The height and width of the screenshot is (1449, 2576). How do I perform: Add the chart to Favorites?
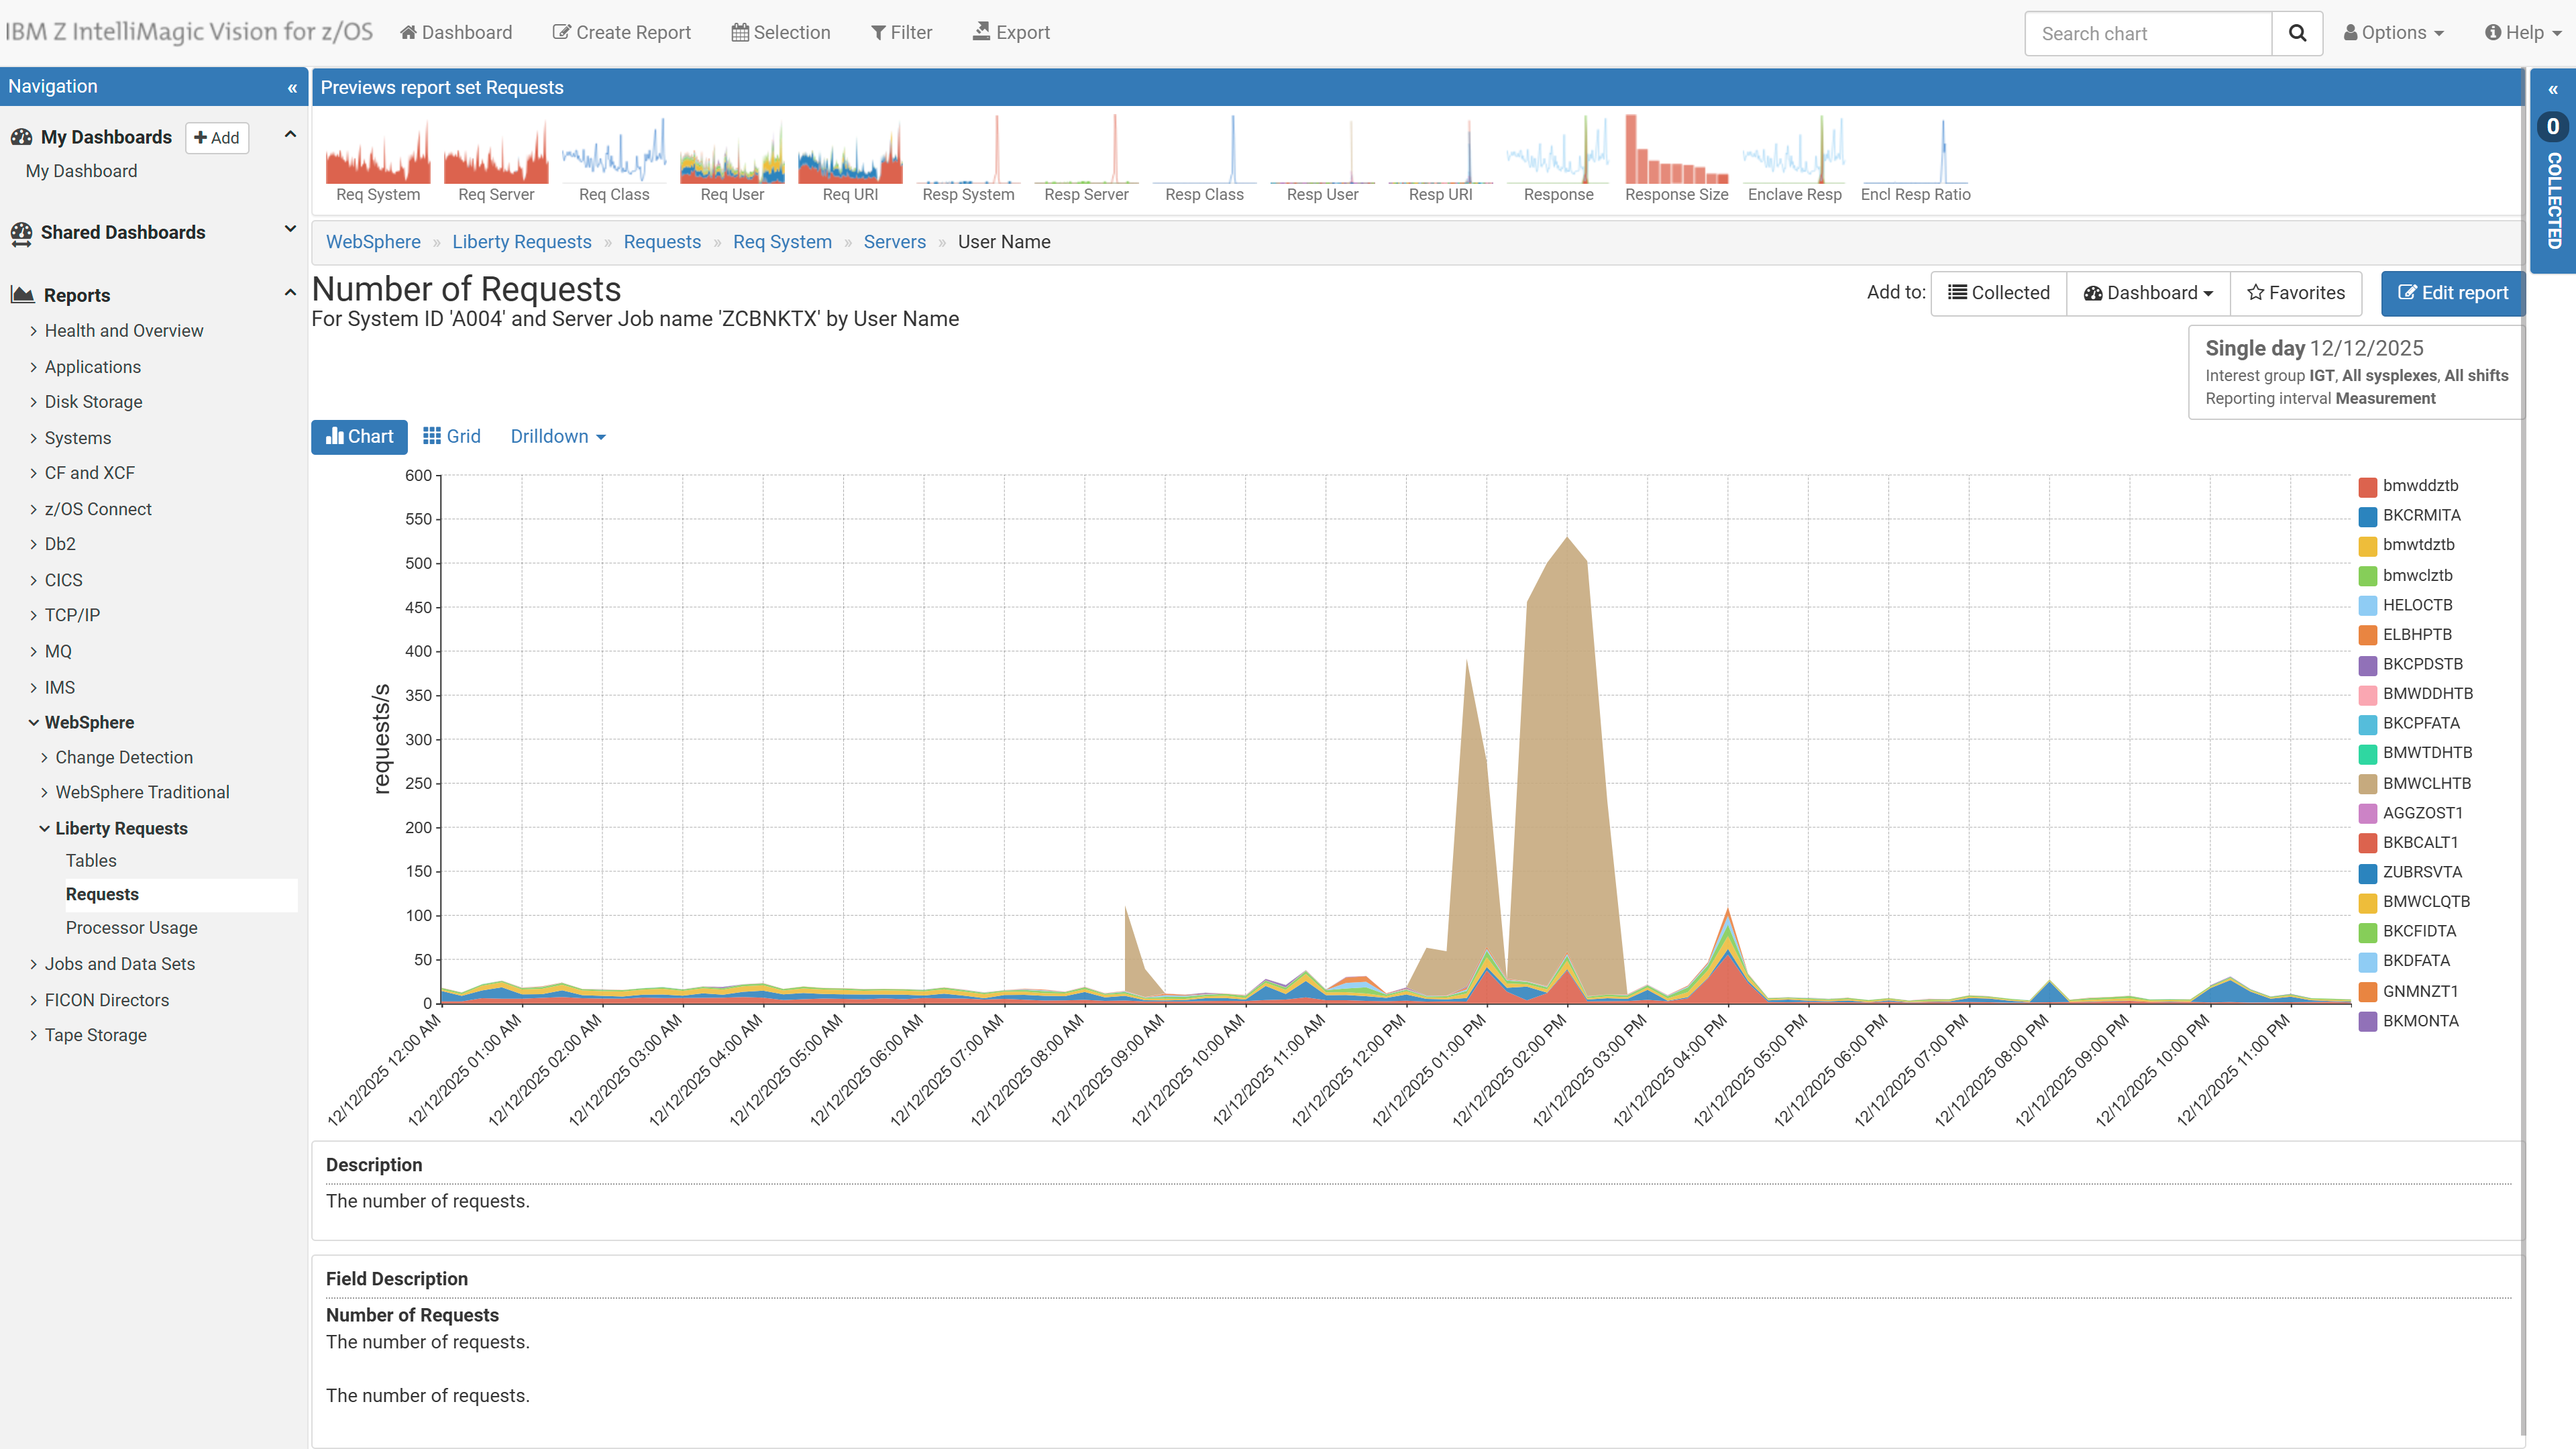(2296, 293)
